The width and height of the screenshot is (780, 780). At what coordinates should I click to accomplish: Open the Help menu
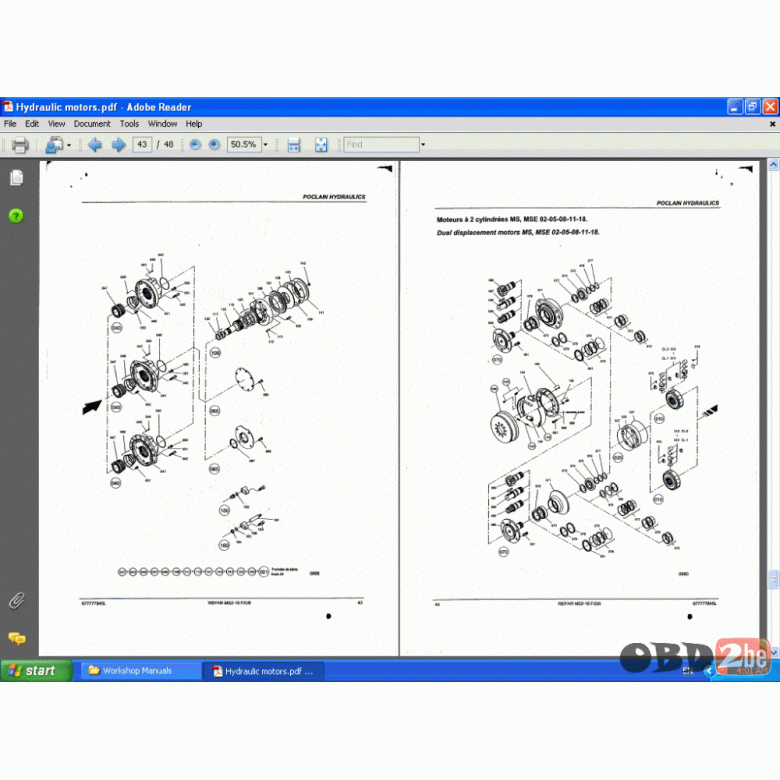pos(194,124)
